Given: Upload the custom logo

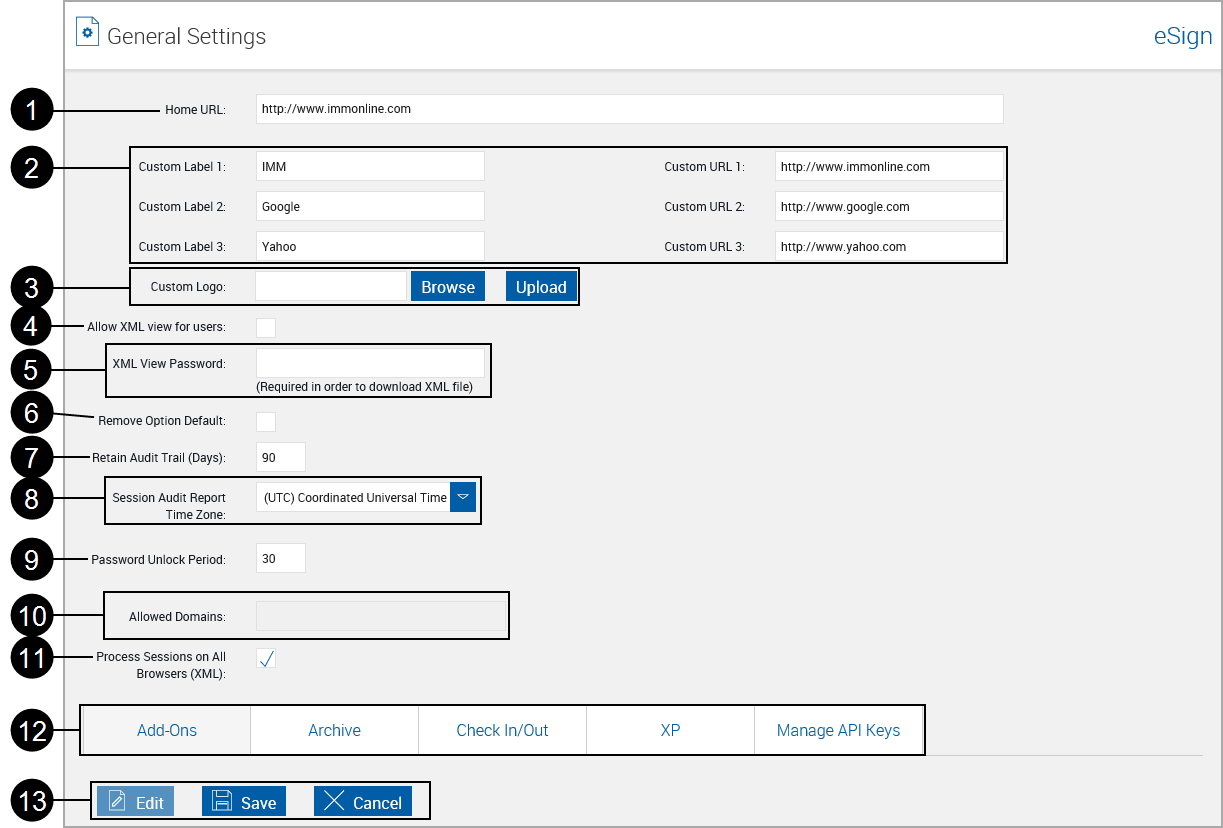Looking at the screenshot, I should coord(540,286).
